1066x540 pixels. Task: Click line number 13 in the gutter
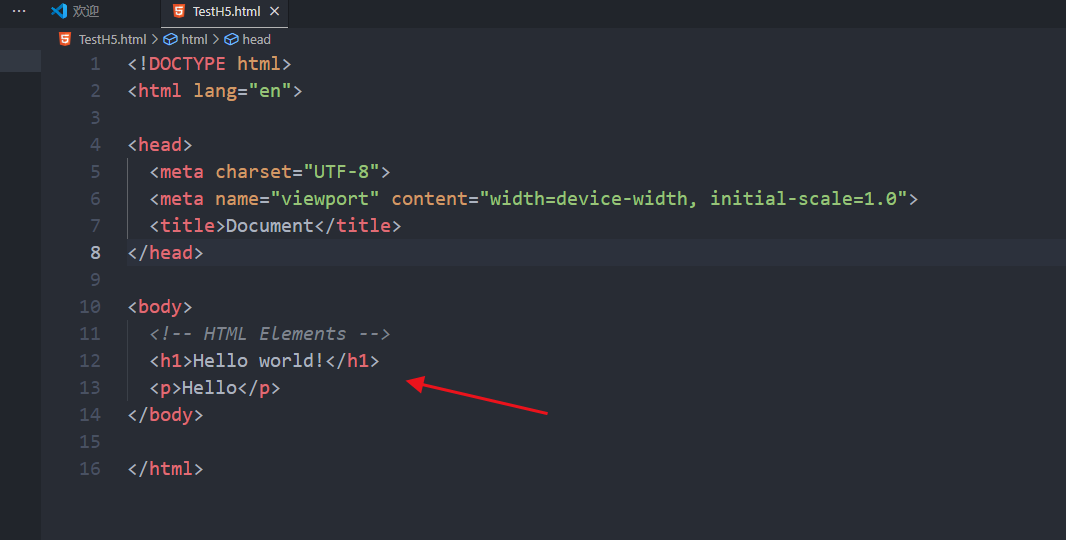point(90,388)
